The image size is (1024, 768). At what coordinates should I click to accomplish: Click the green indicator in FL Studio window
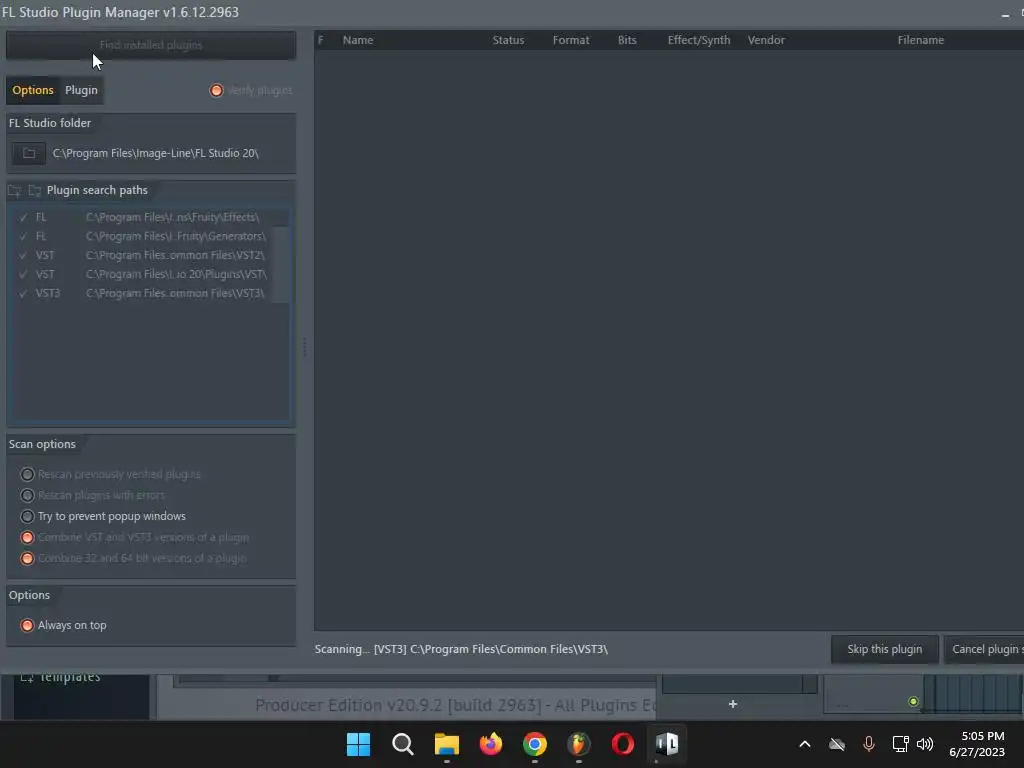pos(913,701)
